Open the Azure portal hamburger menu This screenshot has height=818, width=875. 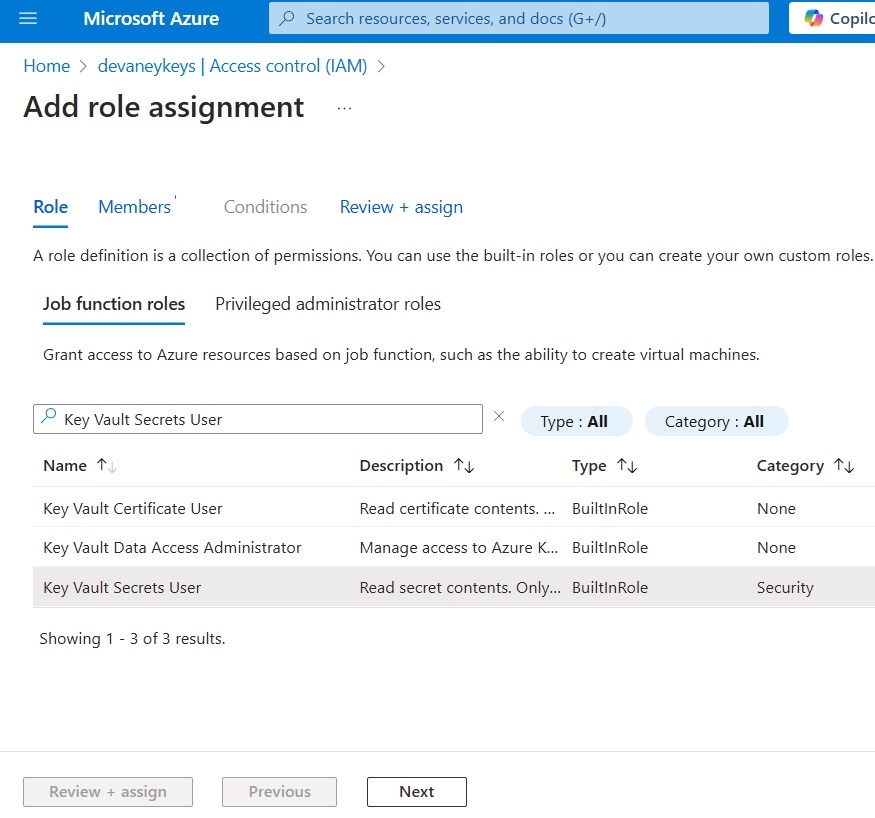(x=28, y=18)
